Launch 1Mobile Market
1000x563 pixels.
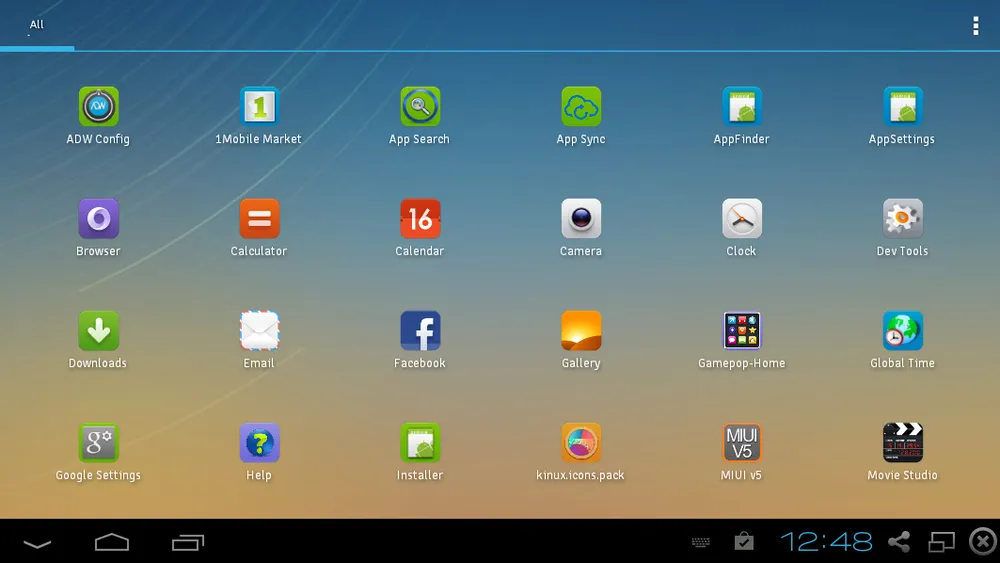point(259,106)
